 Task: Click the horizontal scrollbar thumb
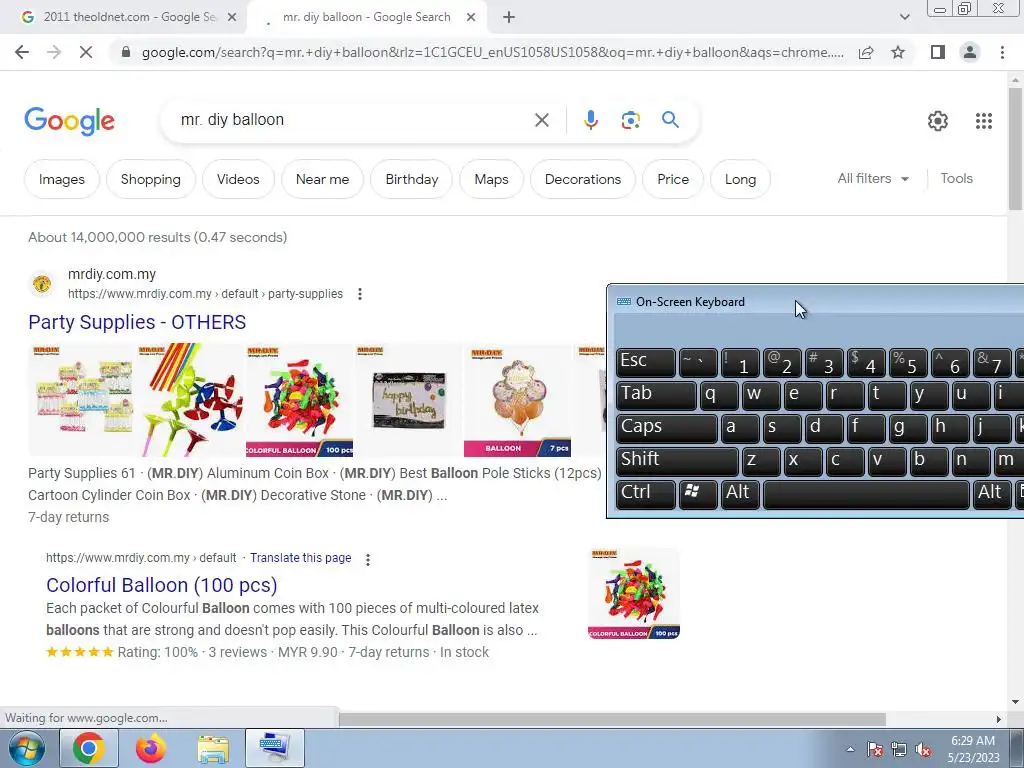[x=612, y=719]
